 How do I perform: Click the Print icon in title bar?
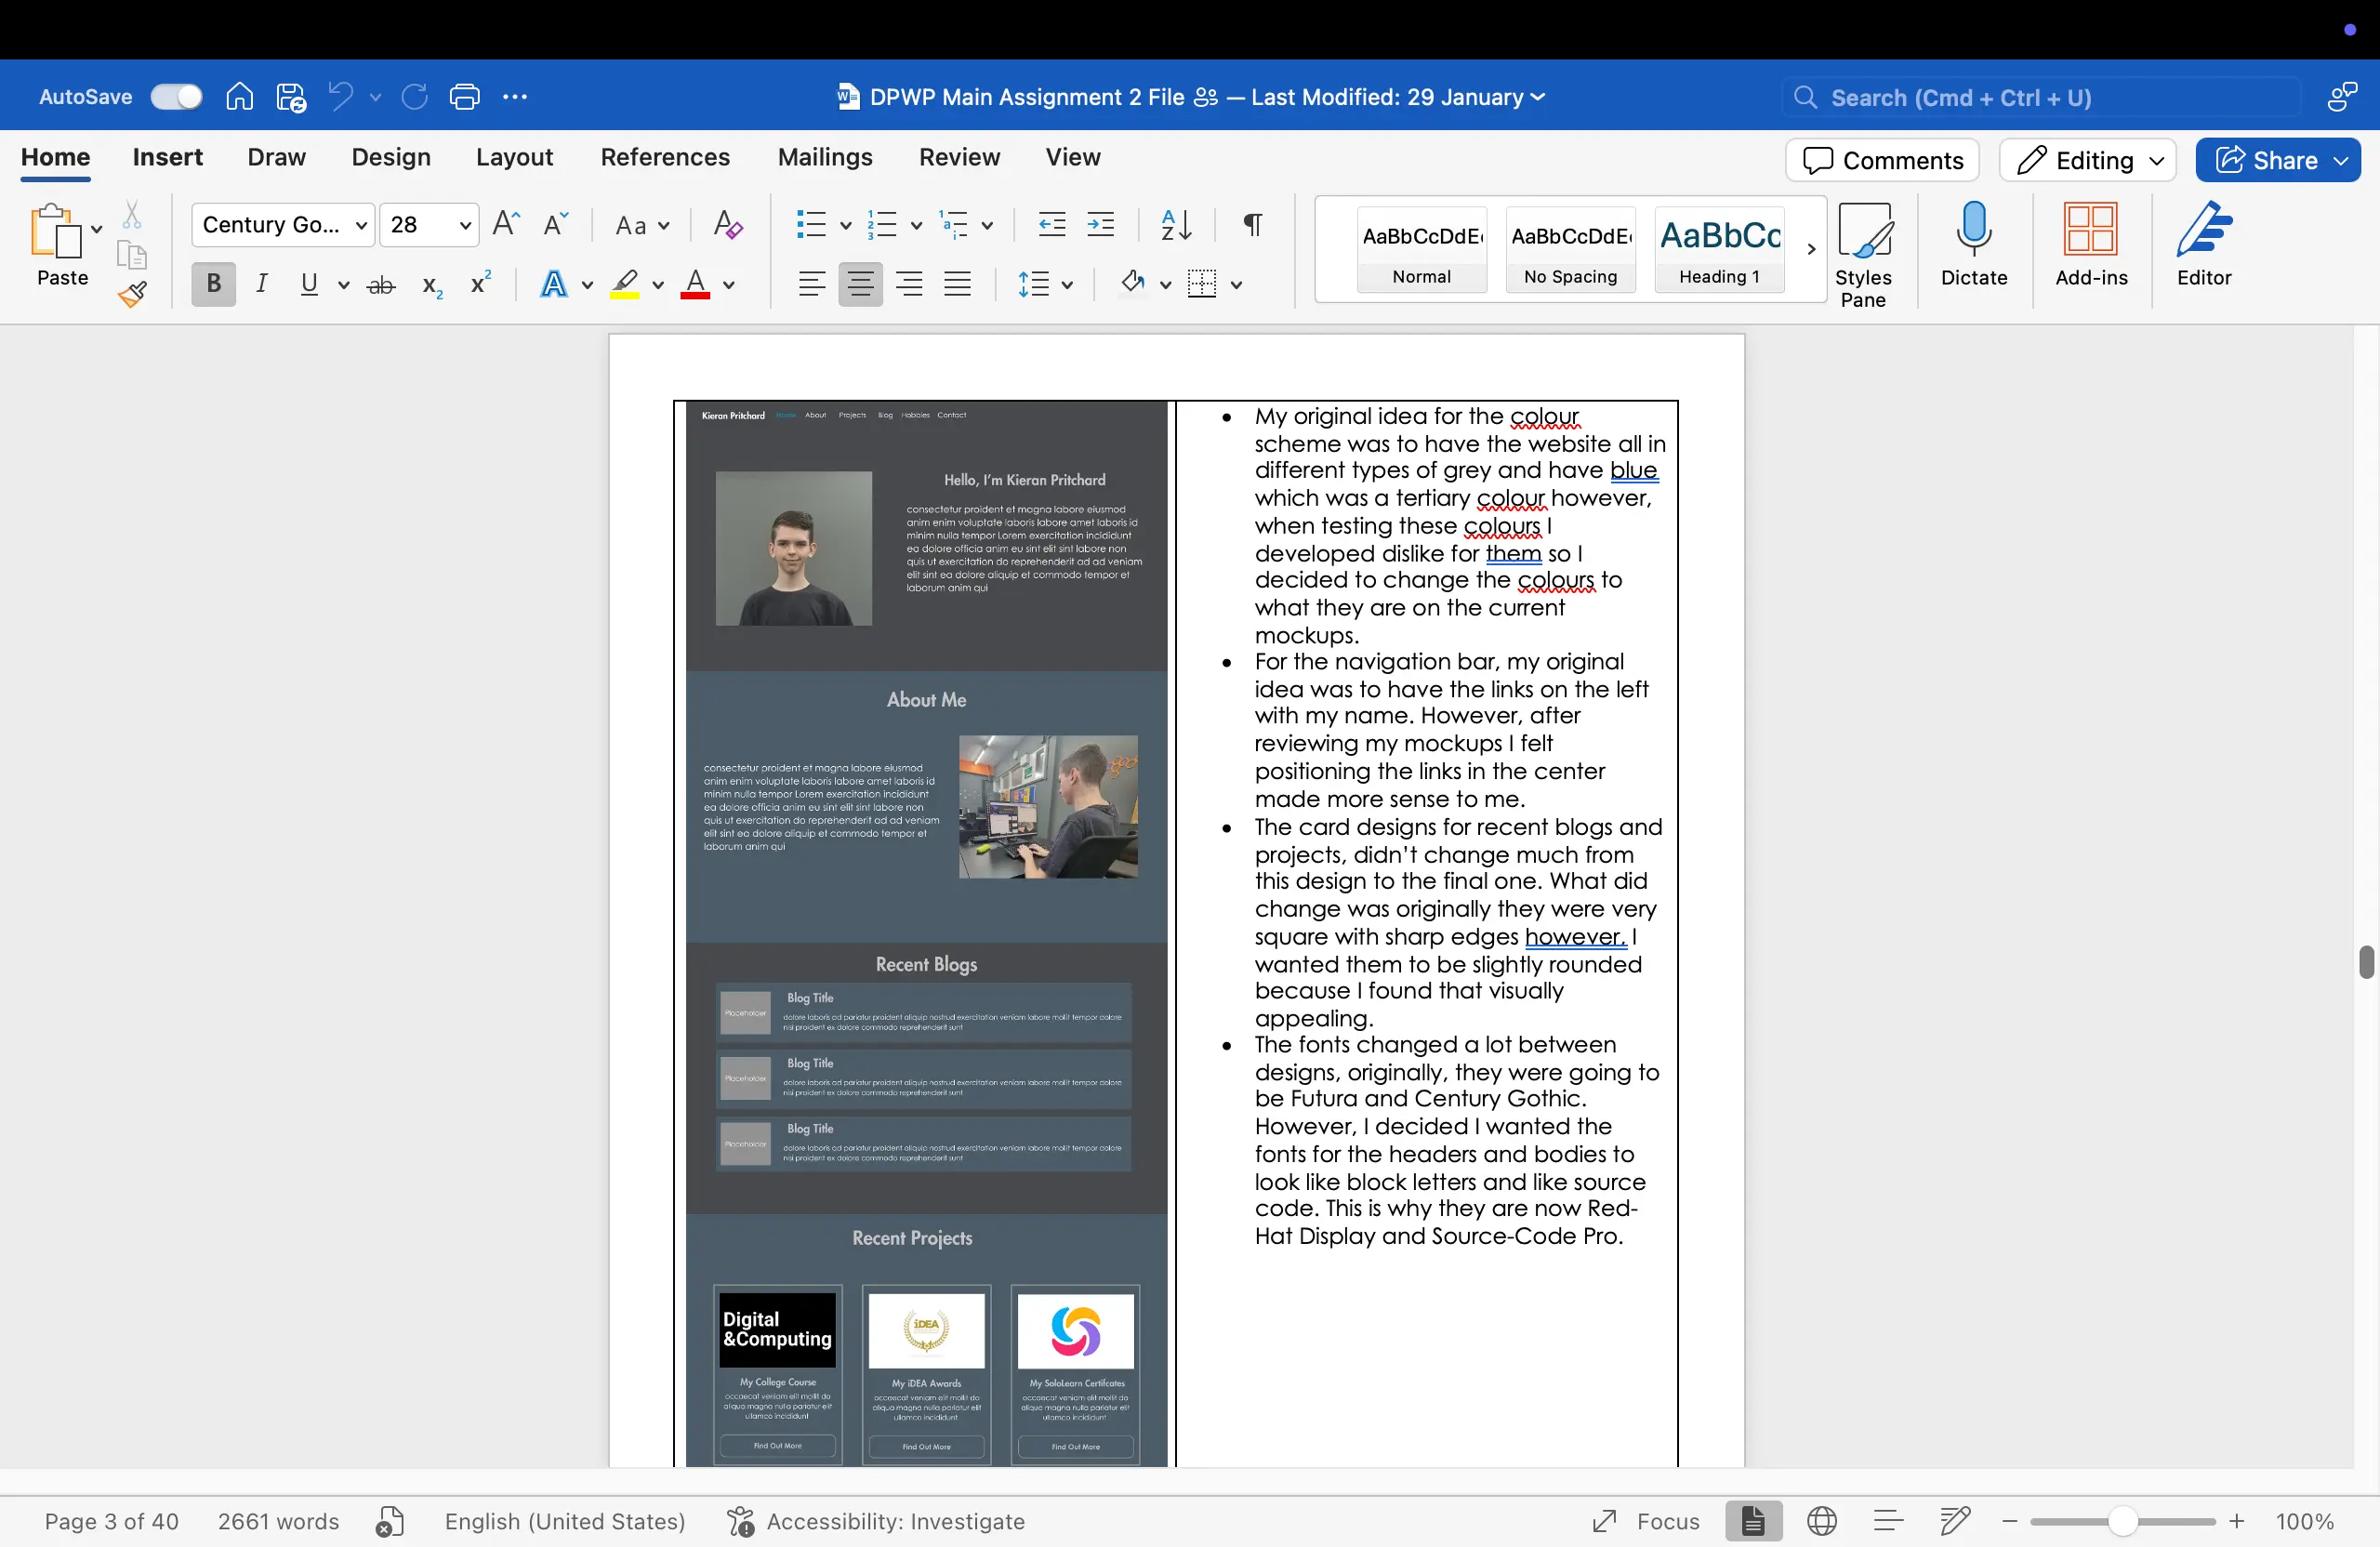(x=464, y=96)
